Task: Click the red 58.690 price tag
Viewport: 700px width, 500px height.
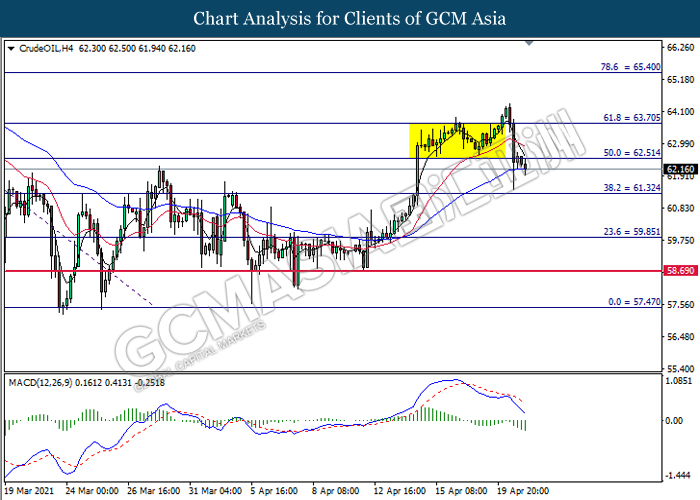Action: tap(680, 271)
